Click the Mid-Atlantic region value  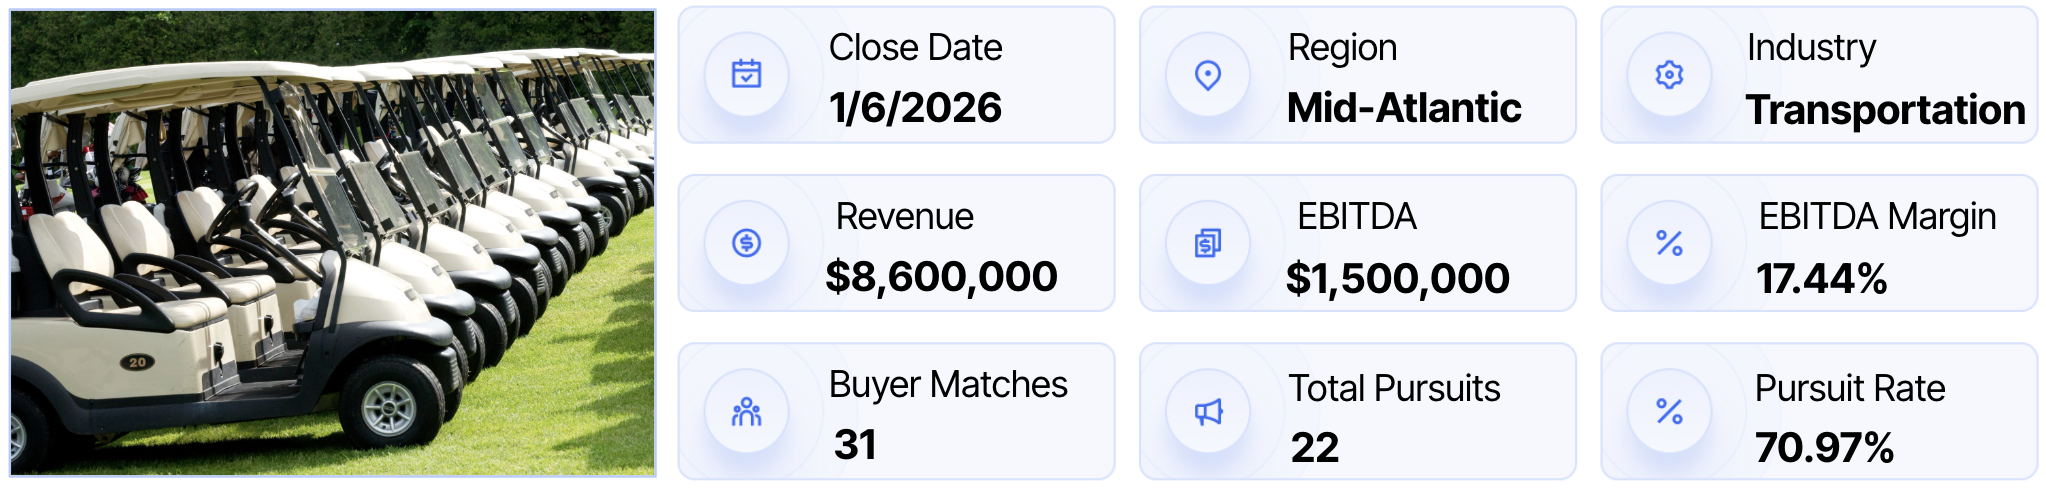pyautogui.click(x=1404, y=108)
